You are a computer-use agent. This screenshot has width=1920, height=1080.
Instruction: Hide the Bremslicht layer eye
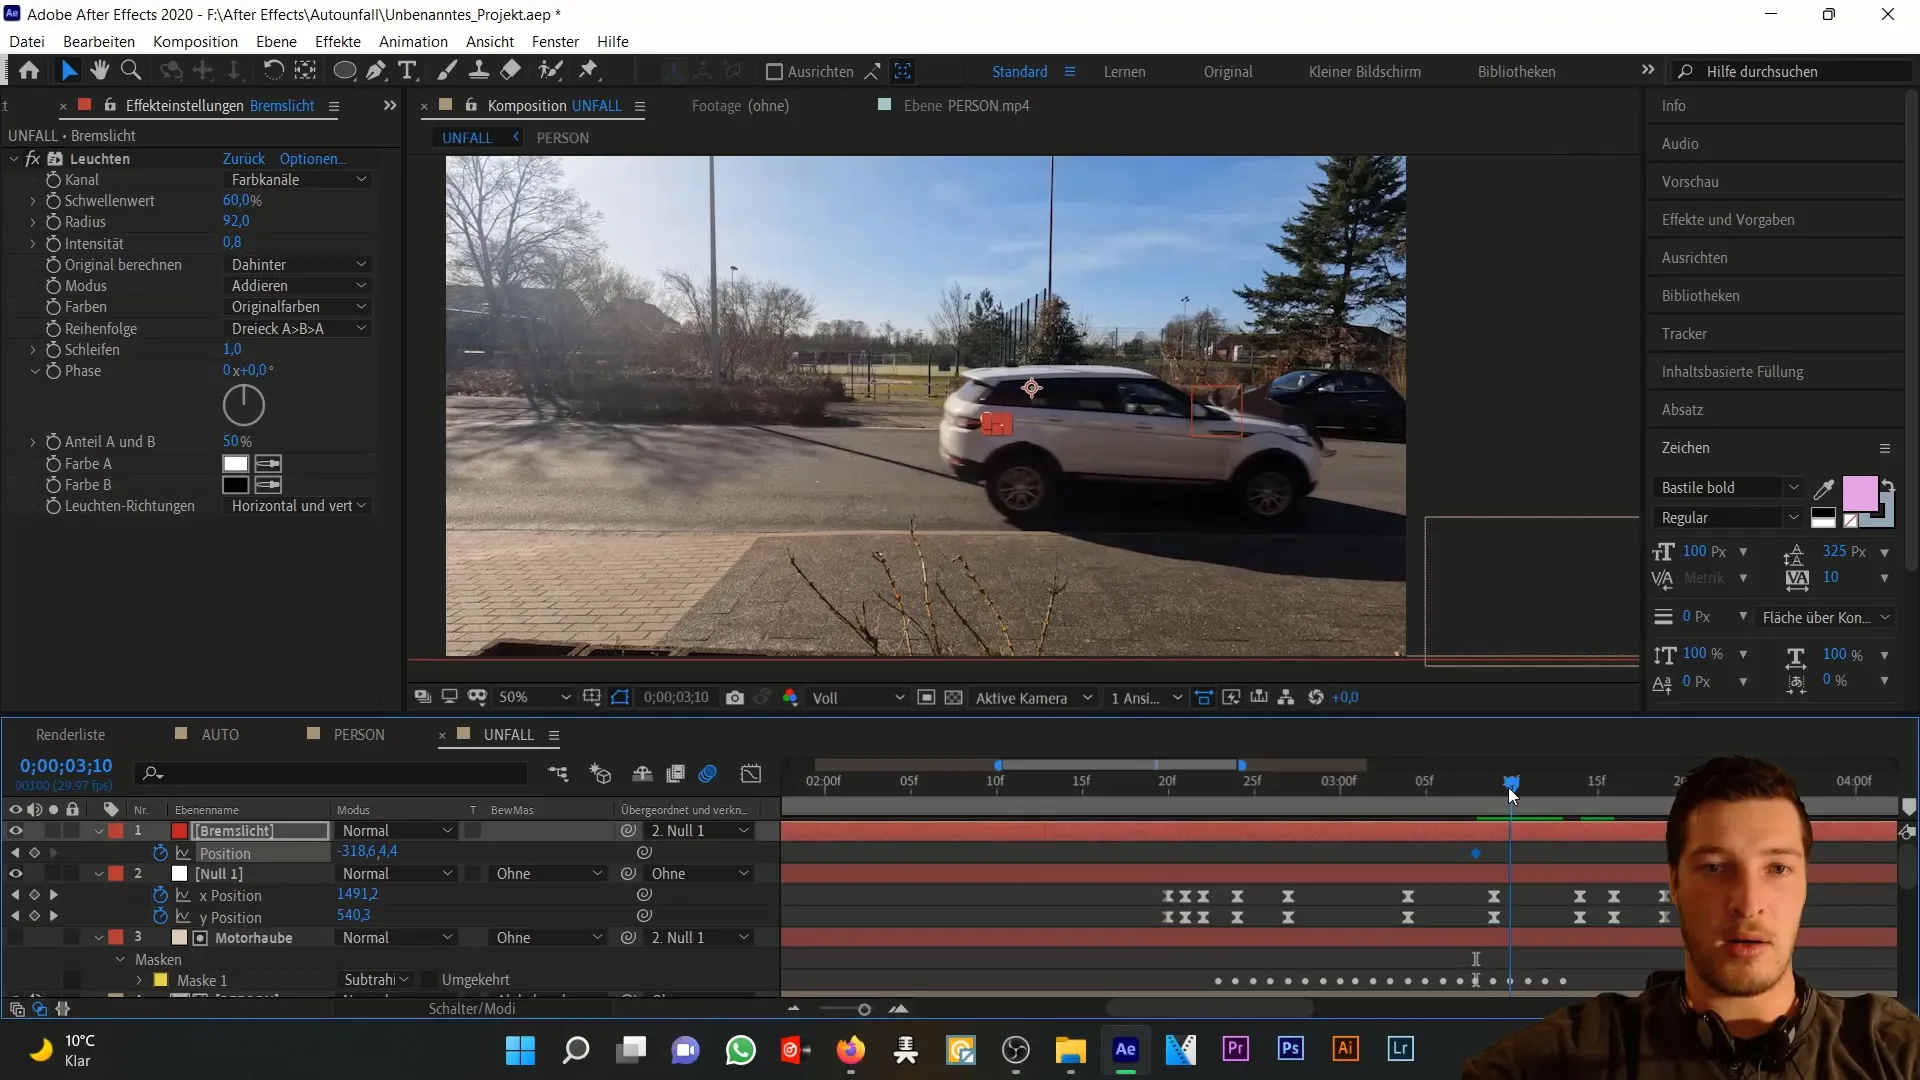[15, 831]
